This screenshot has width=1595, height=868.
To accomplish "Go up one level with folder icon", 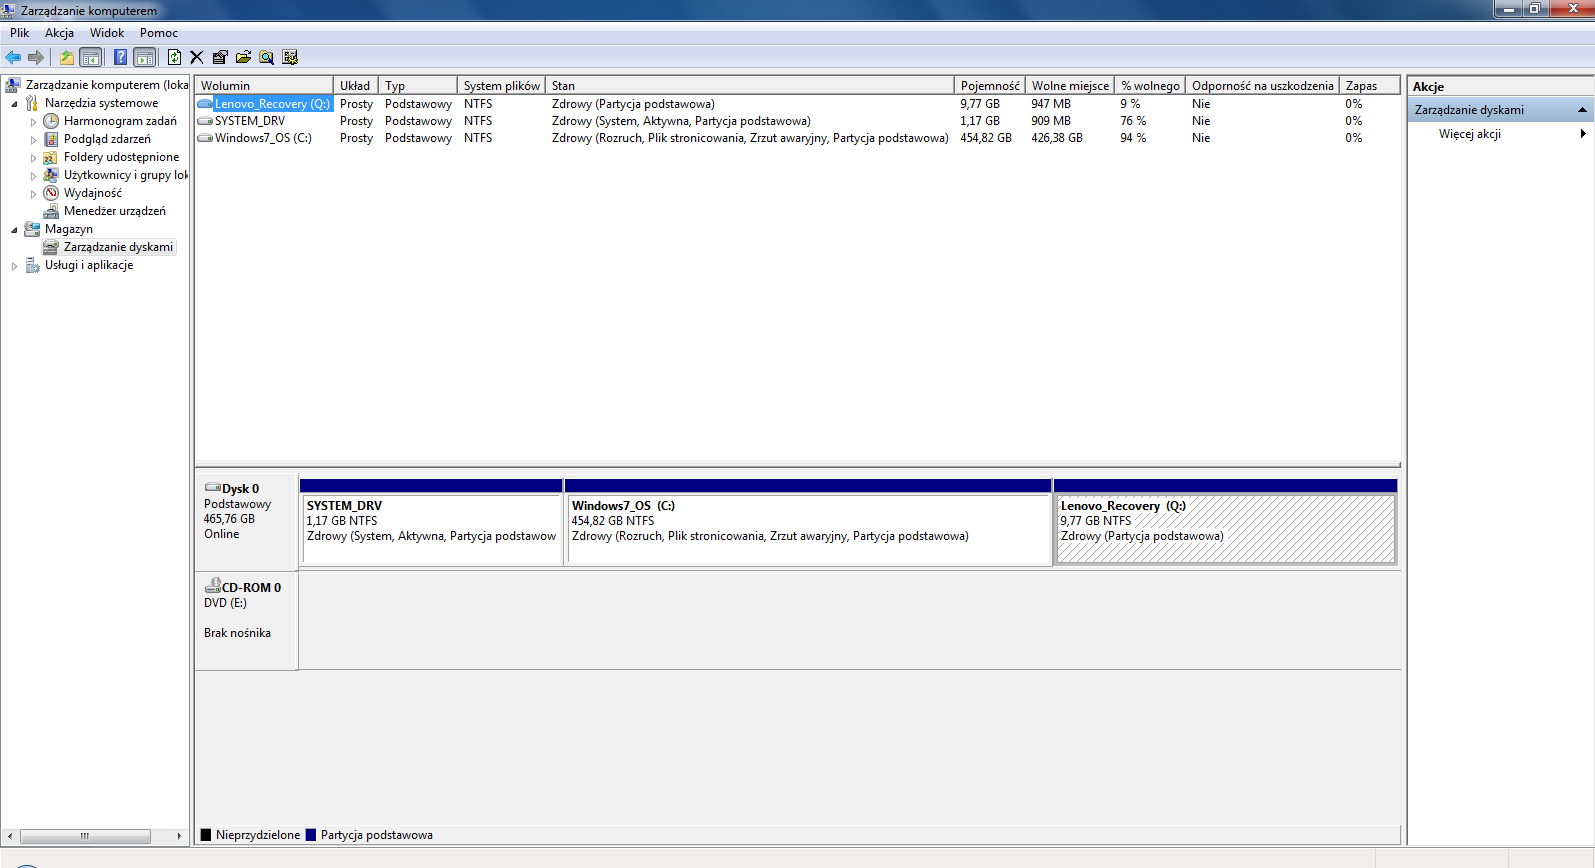I will click(x=66, y=58).
